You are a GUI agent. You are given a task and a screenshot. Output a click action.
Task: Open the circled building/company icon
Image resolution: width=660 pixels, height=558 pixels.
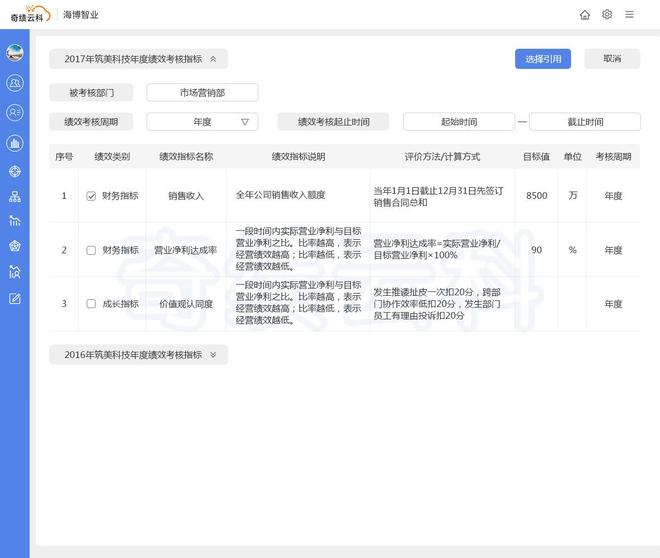tap(15, 143)
